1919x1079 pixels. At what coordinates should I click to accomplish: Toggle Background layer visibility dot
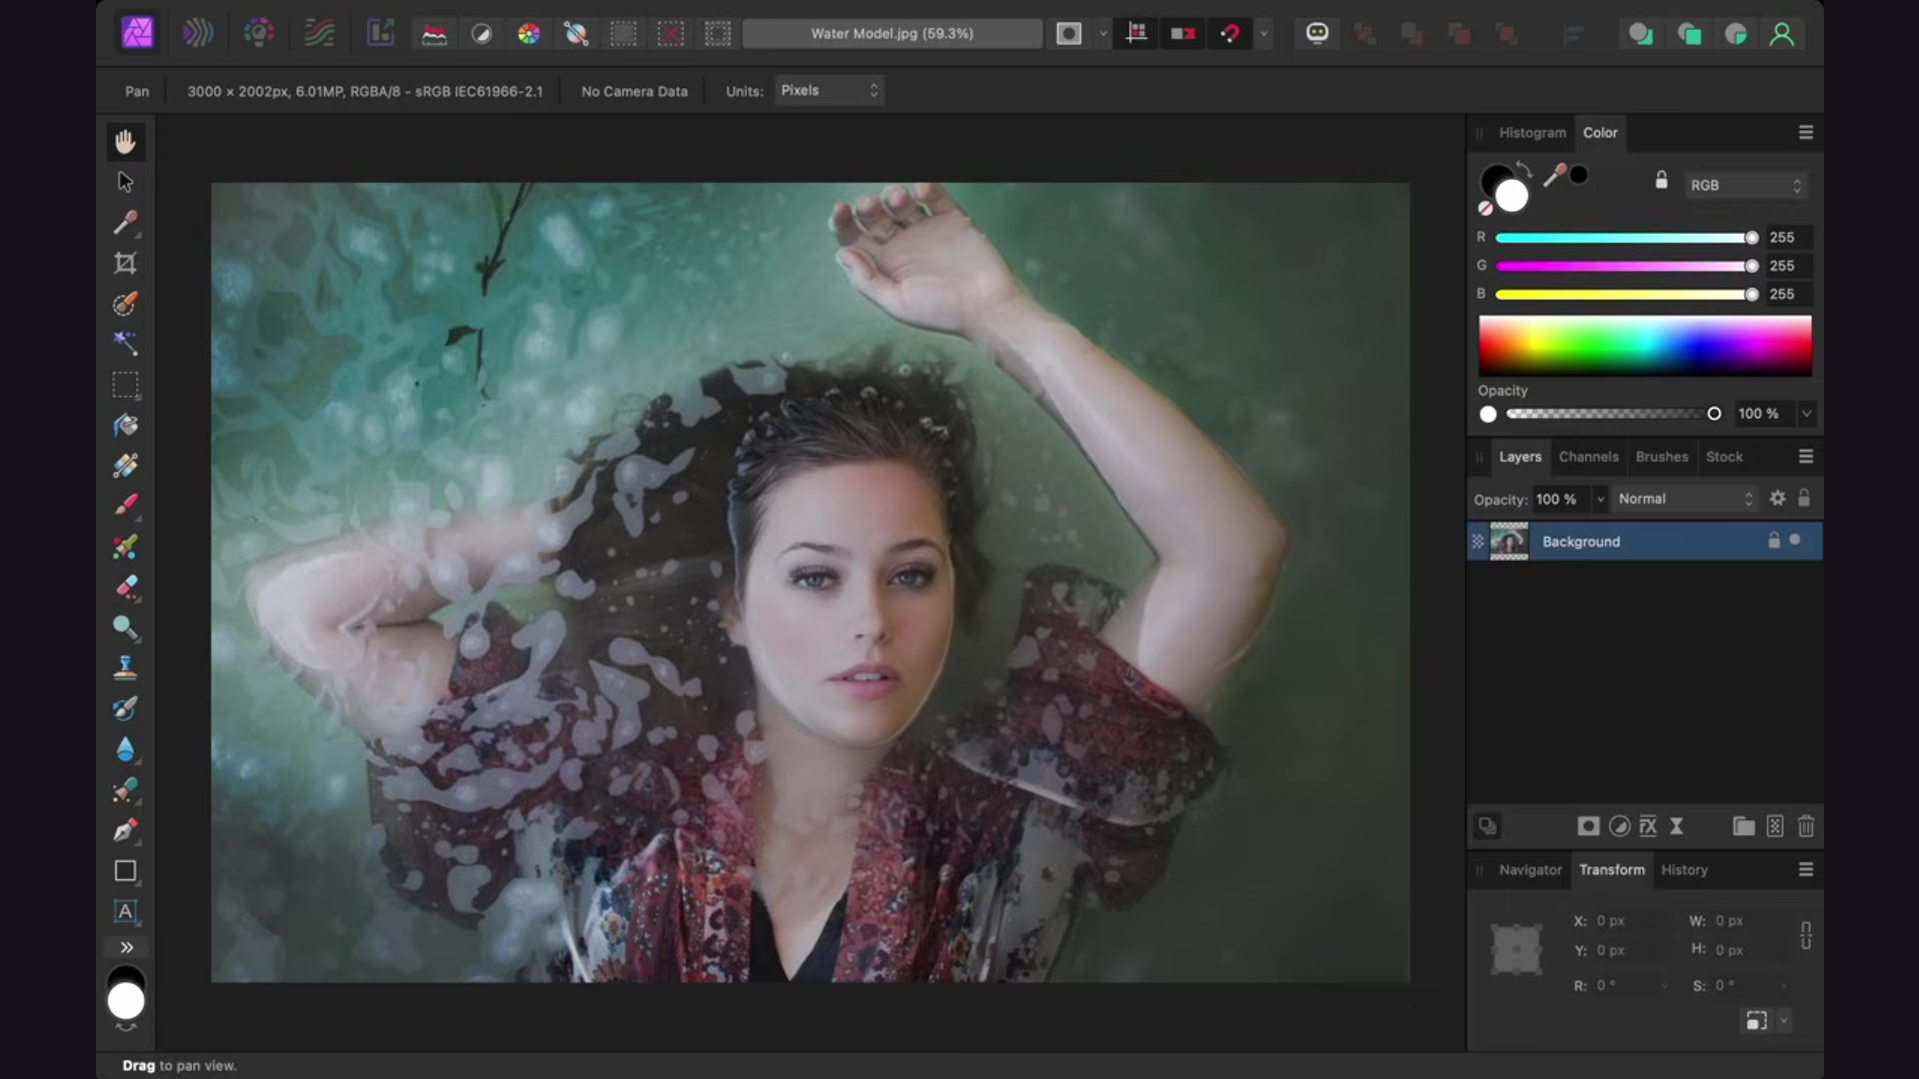[x=1796, y=540]
